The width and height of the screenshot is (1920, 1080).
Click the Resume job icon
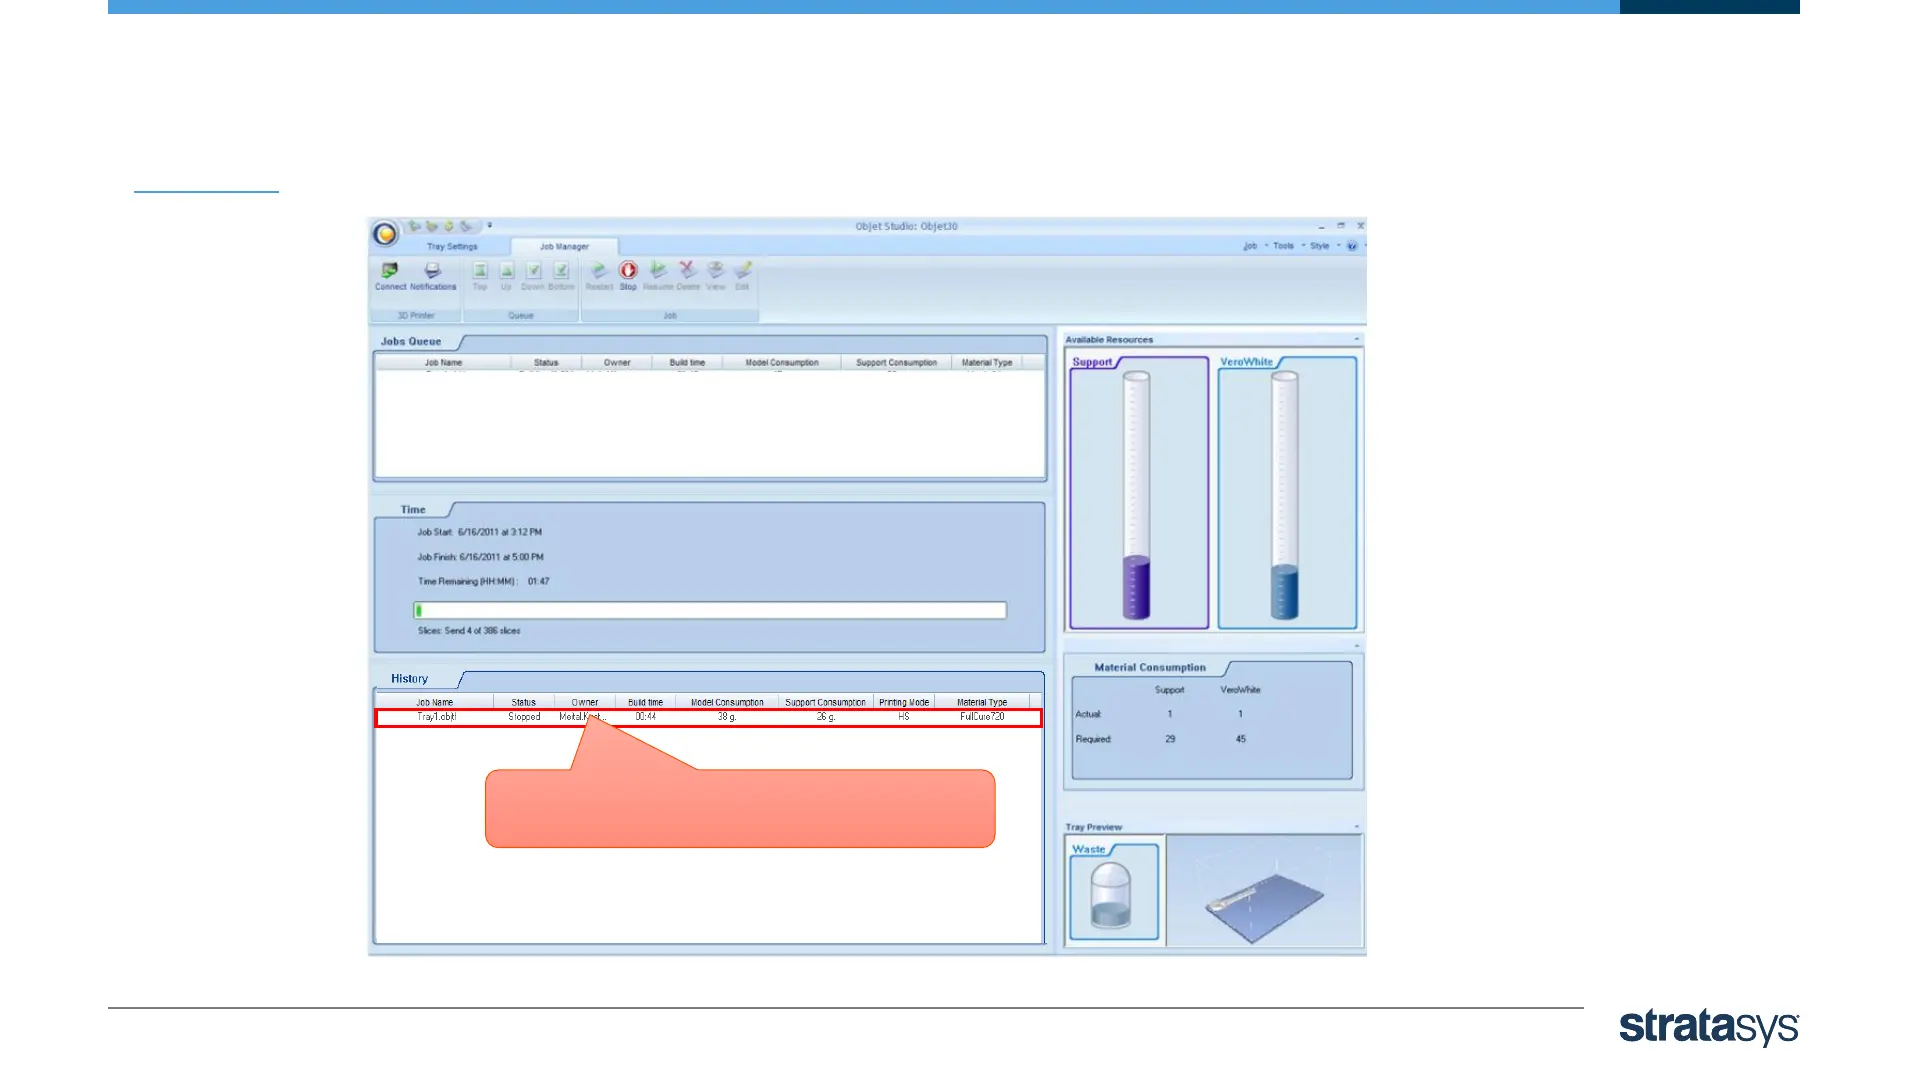tap(658, 271)
